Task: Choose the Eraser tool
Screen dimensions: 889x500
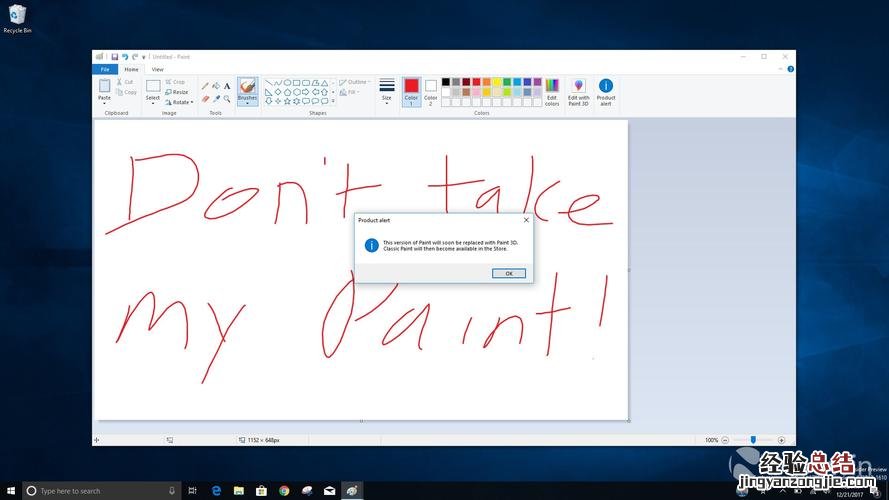Action: click(205, 99)
